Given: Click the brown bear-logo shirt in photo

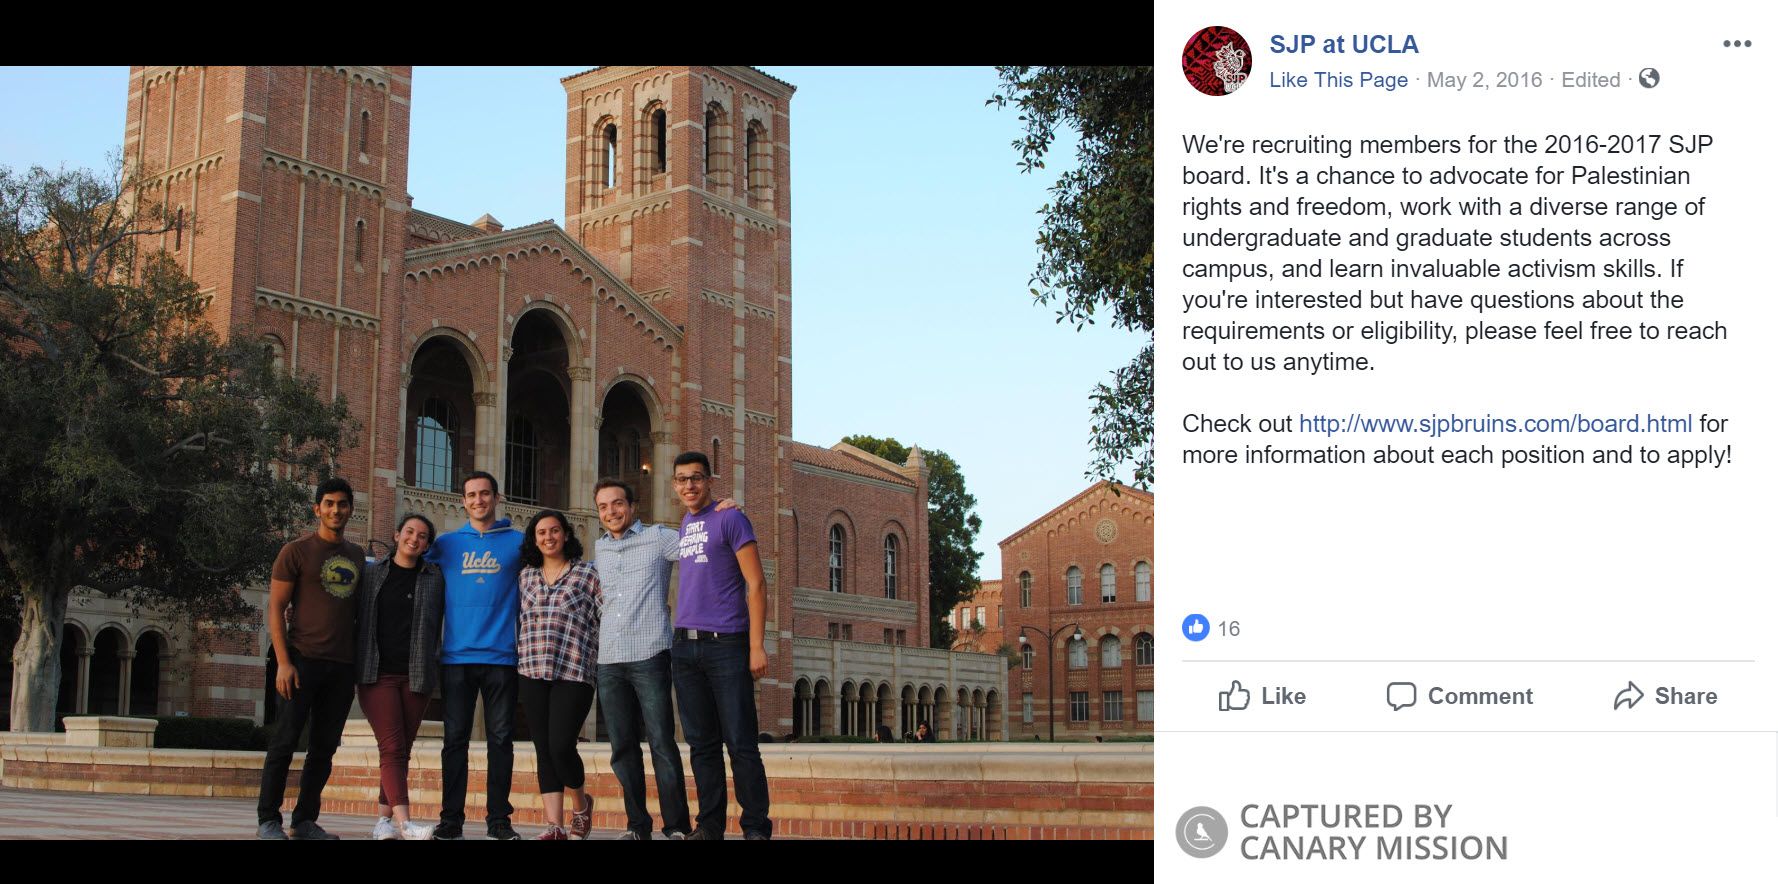Looking at the screenshot, I should 318,591.
